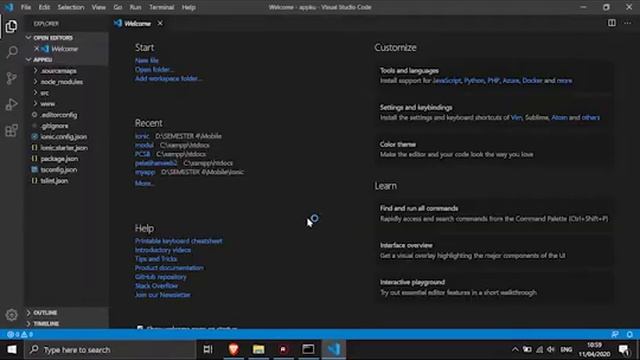Open the Extensions view
Viewport: 640px width, 360px height.
[x=11, y=131]
